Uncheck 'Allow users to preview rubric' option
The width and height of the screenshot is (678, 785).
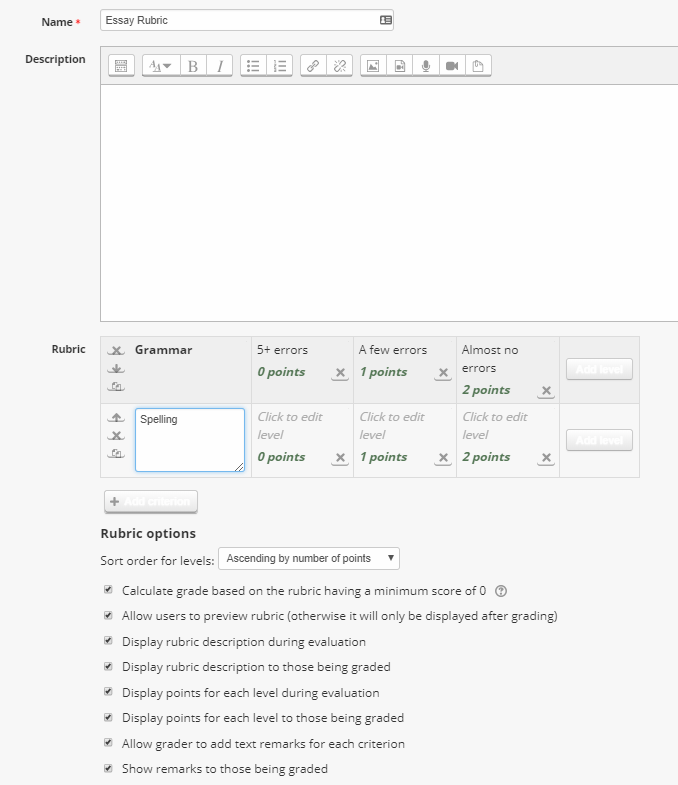pyautogui.click(x=109, y=616)
